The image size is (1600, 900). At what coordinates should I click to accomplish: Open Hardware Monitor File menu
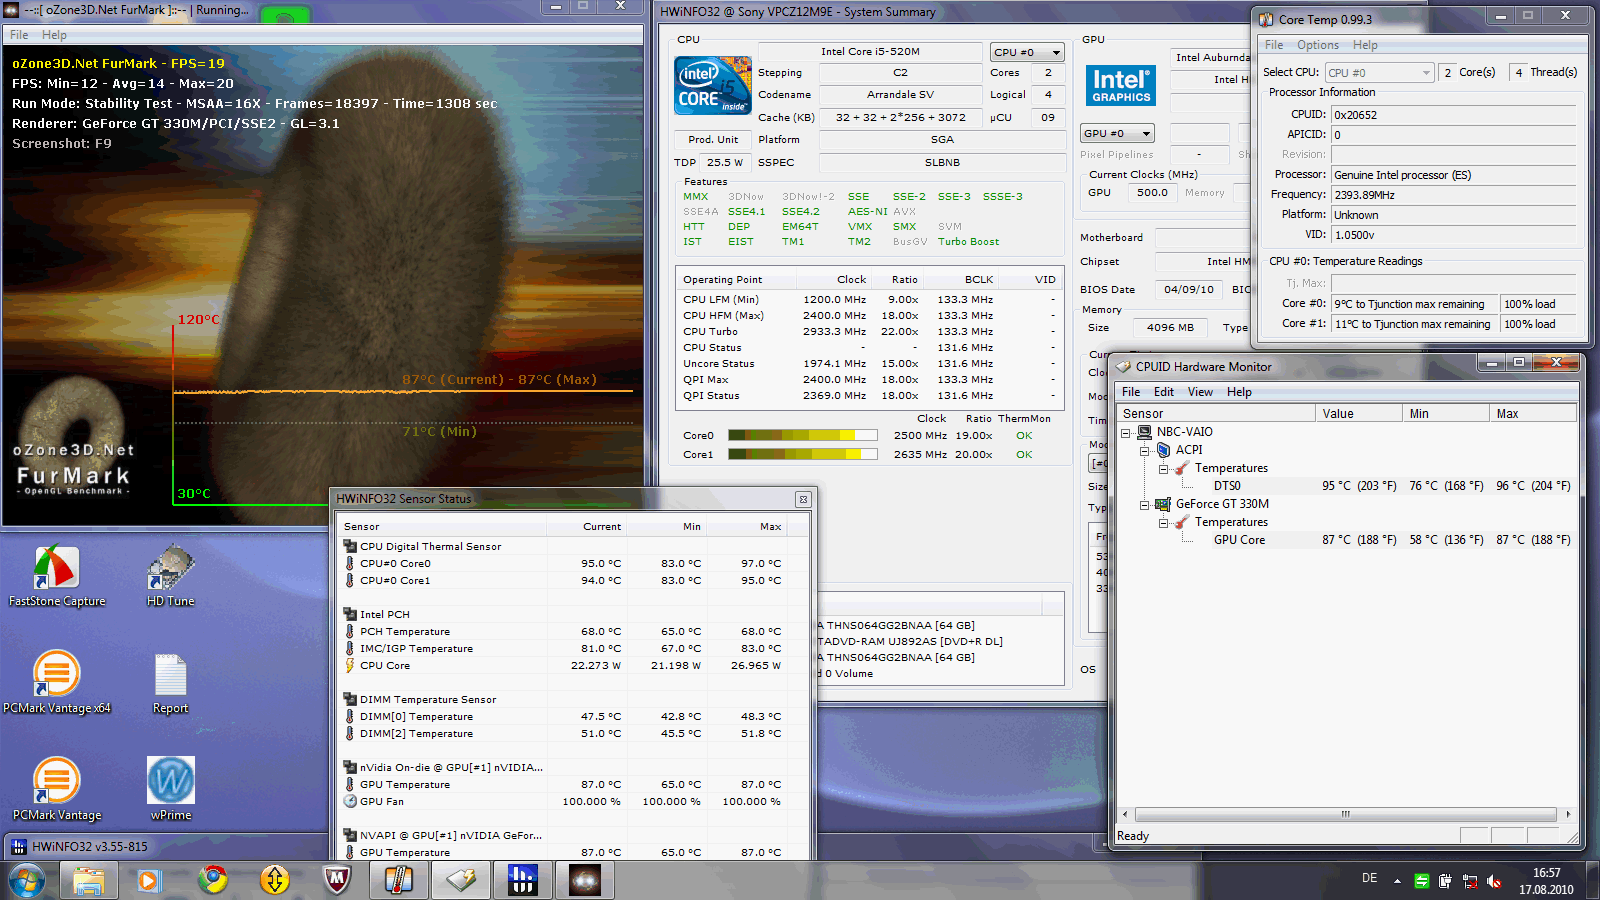pos(1130,392)
